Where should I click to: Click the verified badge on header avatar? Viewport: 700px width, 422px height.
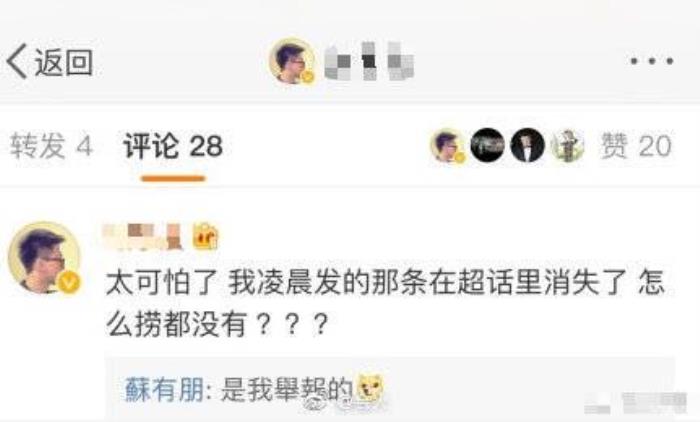[307, 77]
